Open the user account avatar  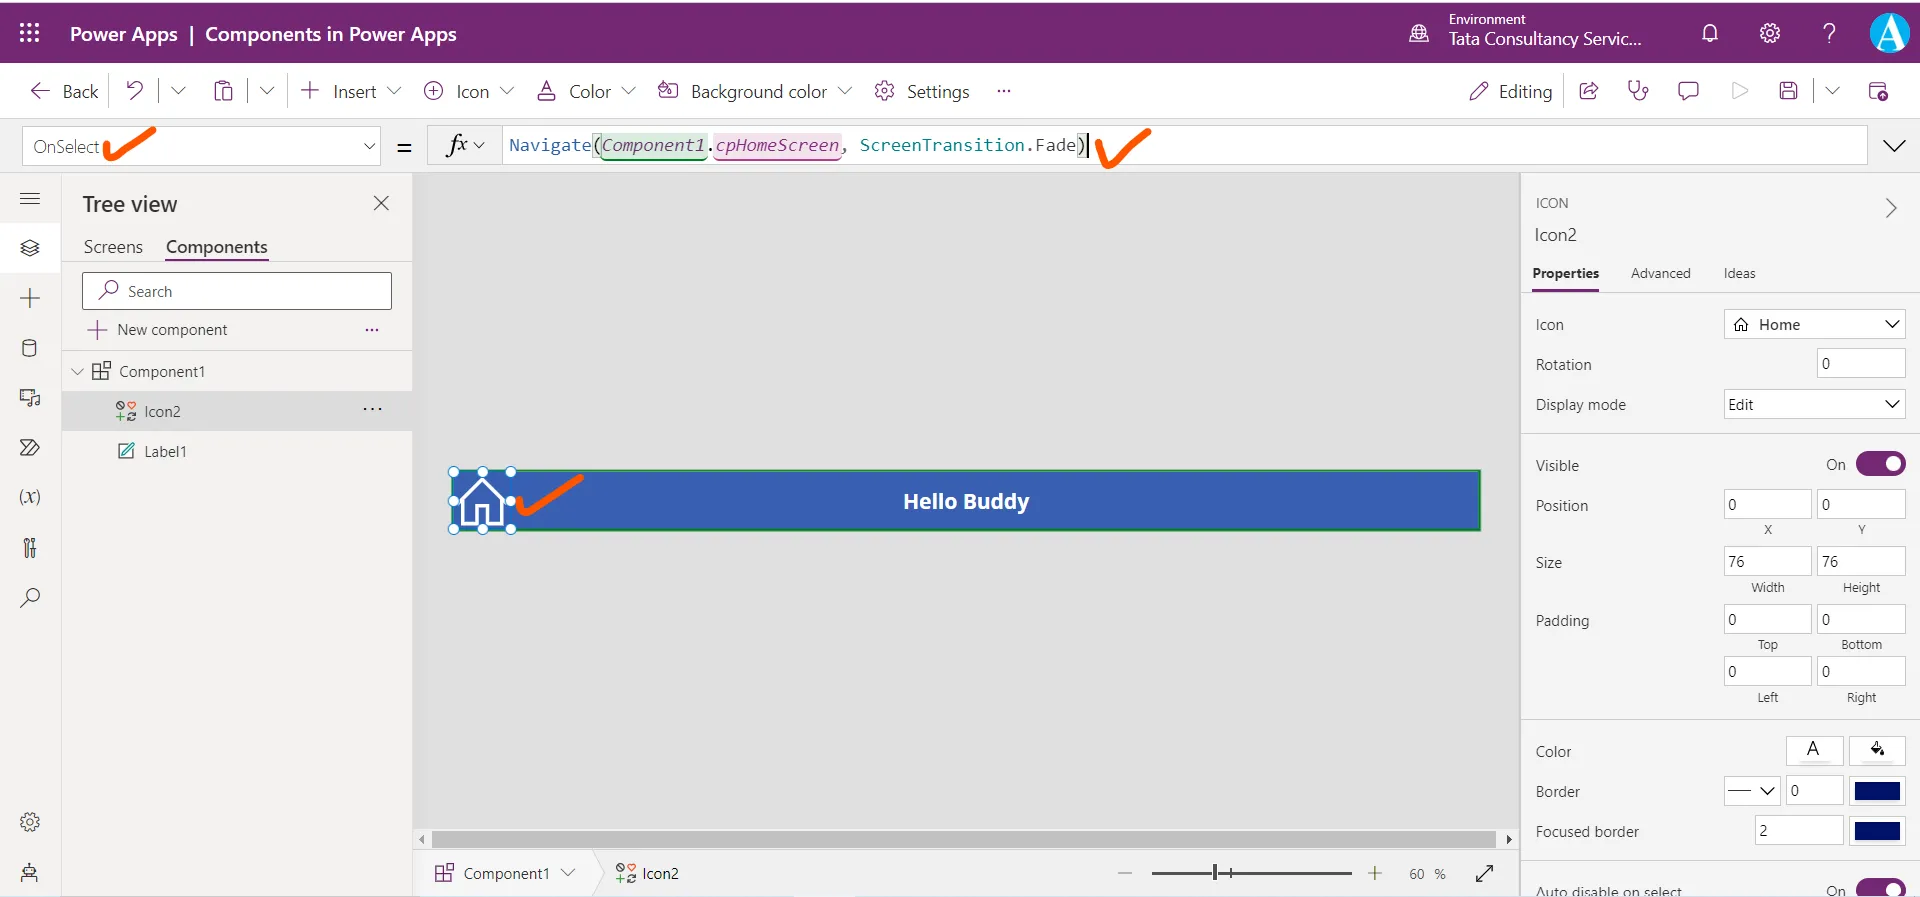coord(1889,33)
